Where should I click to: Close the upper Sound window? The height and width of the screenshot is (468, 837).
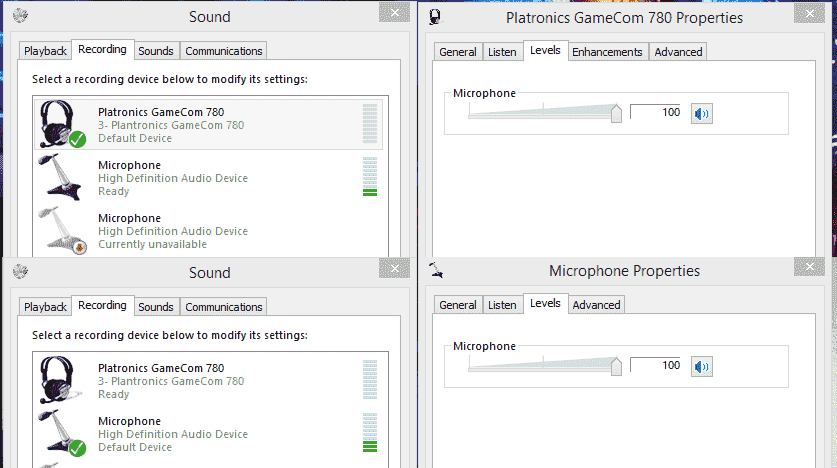(394, 13)
